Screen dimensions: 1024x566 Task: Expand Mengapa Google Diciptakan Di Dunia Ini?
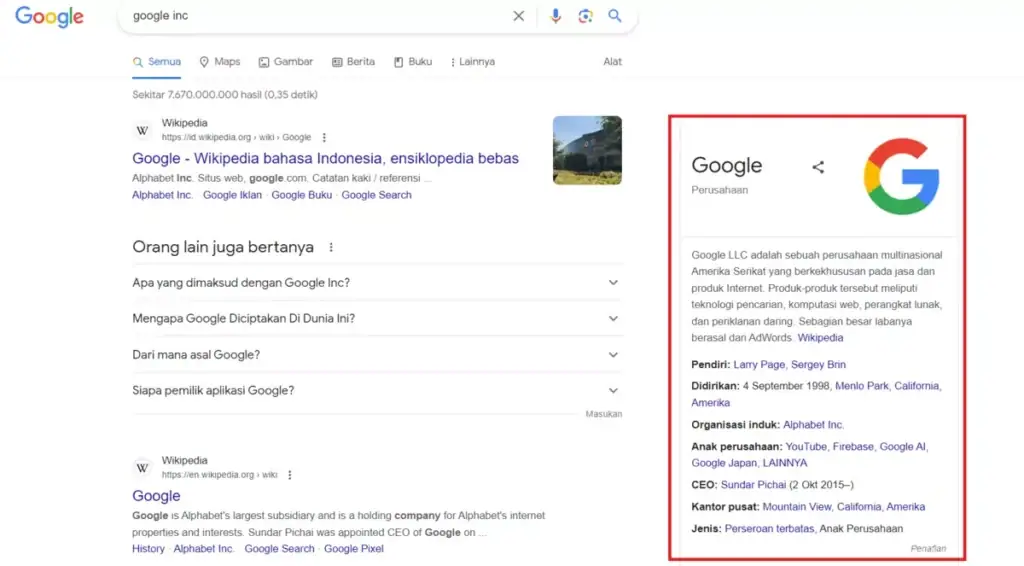[377, 319]
